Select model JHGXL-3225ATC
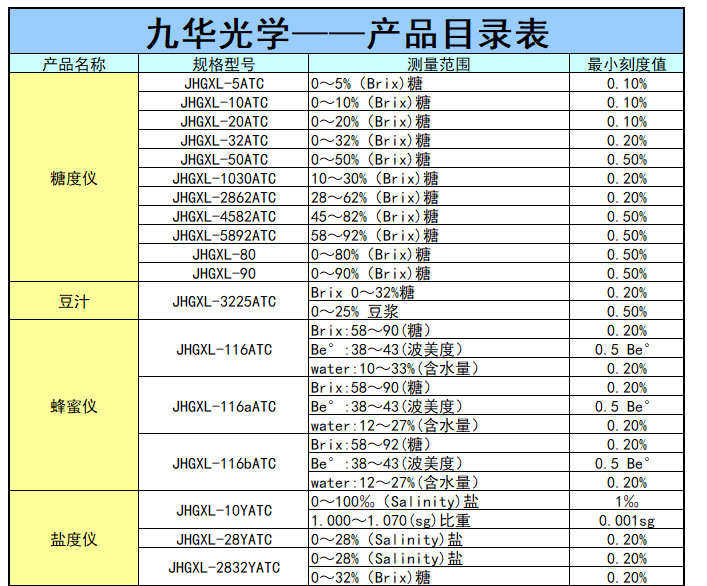Viewport: 707px width, 586px height. pyautogui.click(x=224, y=302)
